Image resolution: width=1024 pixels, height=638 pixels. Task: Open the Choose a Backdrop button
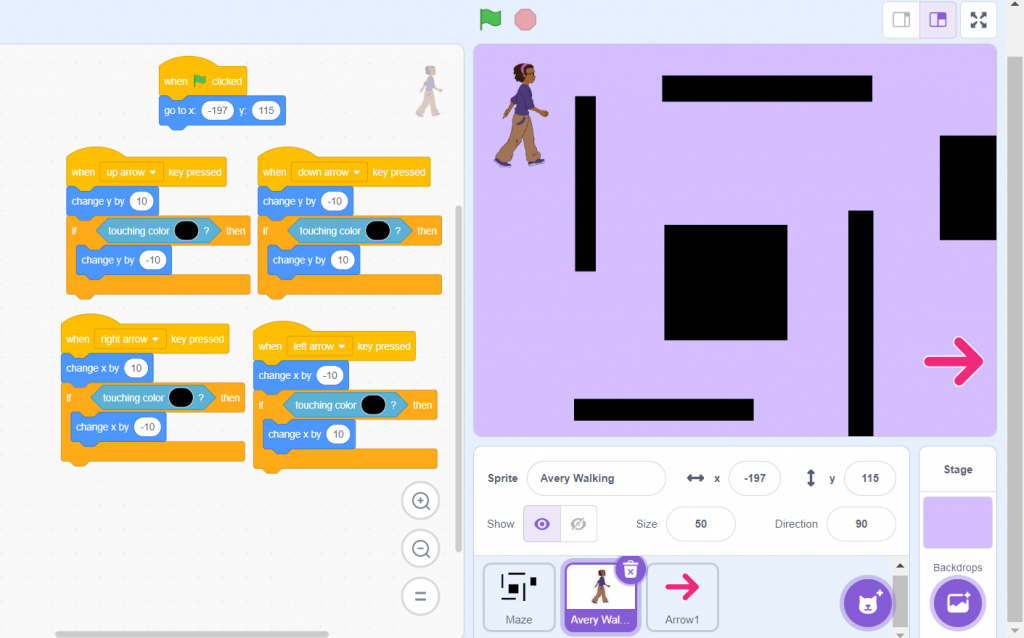pyautogui.click(x=957, y=602)
